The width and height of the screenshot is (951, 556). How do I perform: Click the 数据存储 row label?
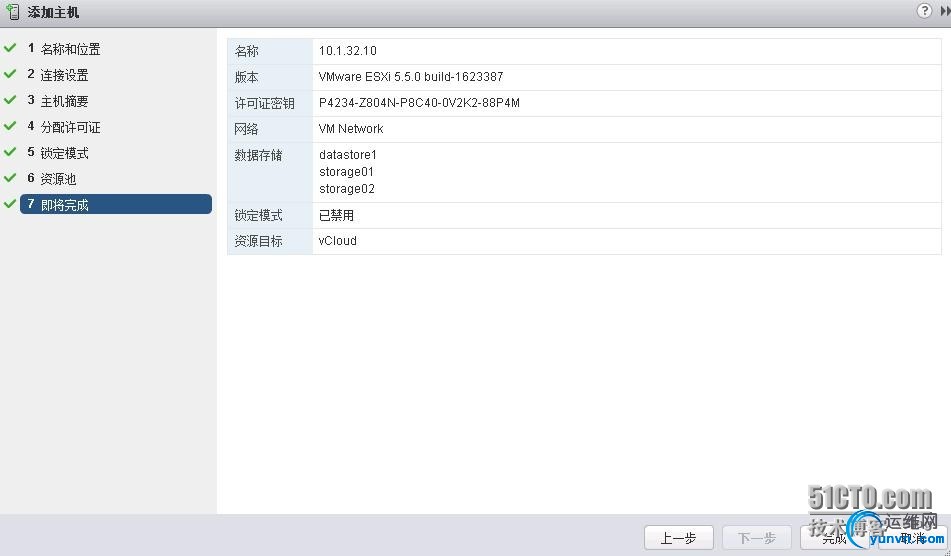pyautogui.click(x=258, y=155)
